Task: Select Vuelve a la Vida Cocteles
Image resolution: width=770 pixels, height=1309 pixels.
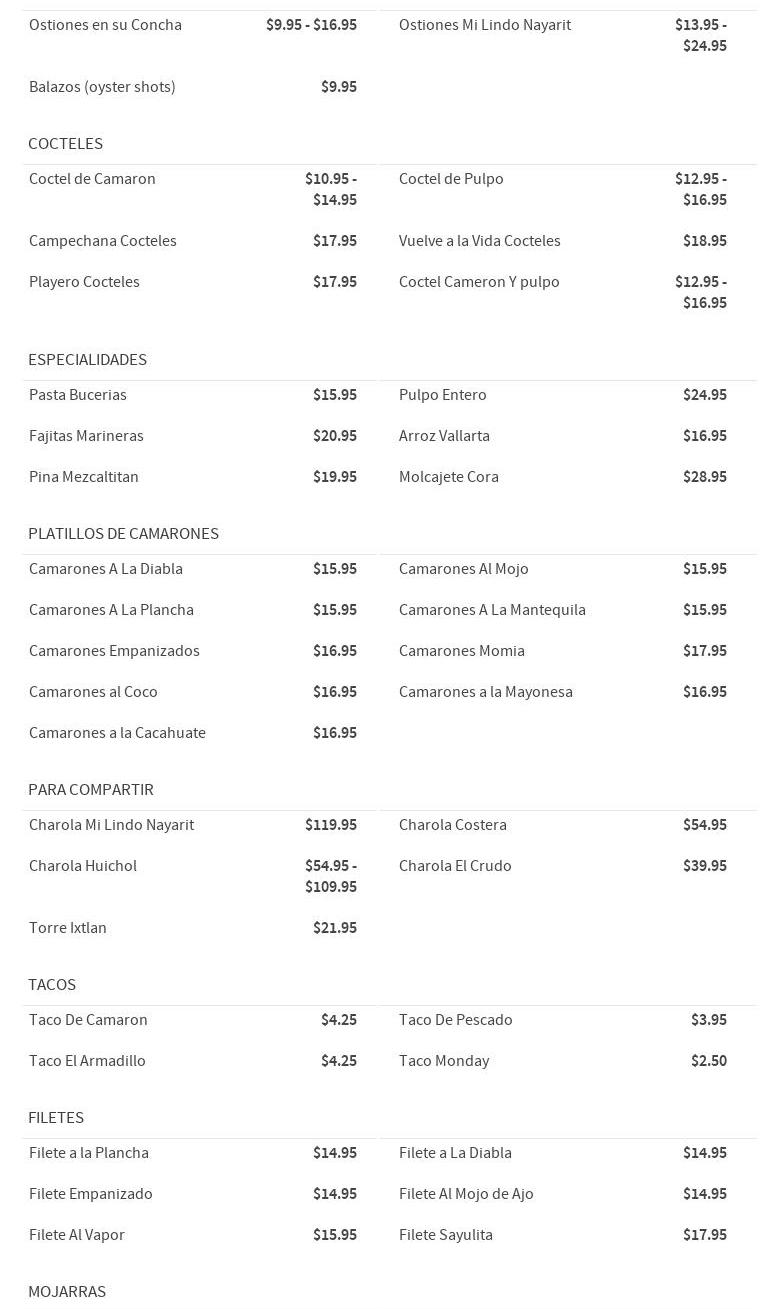Action: [479, 241]
